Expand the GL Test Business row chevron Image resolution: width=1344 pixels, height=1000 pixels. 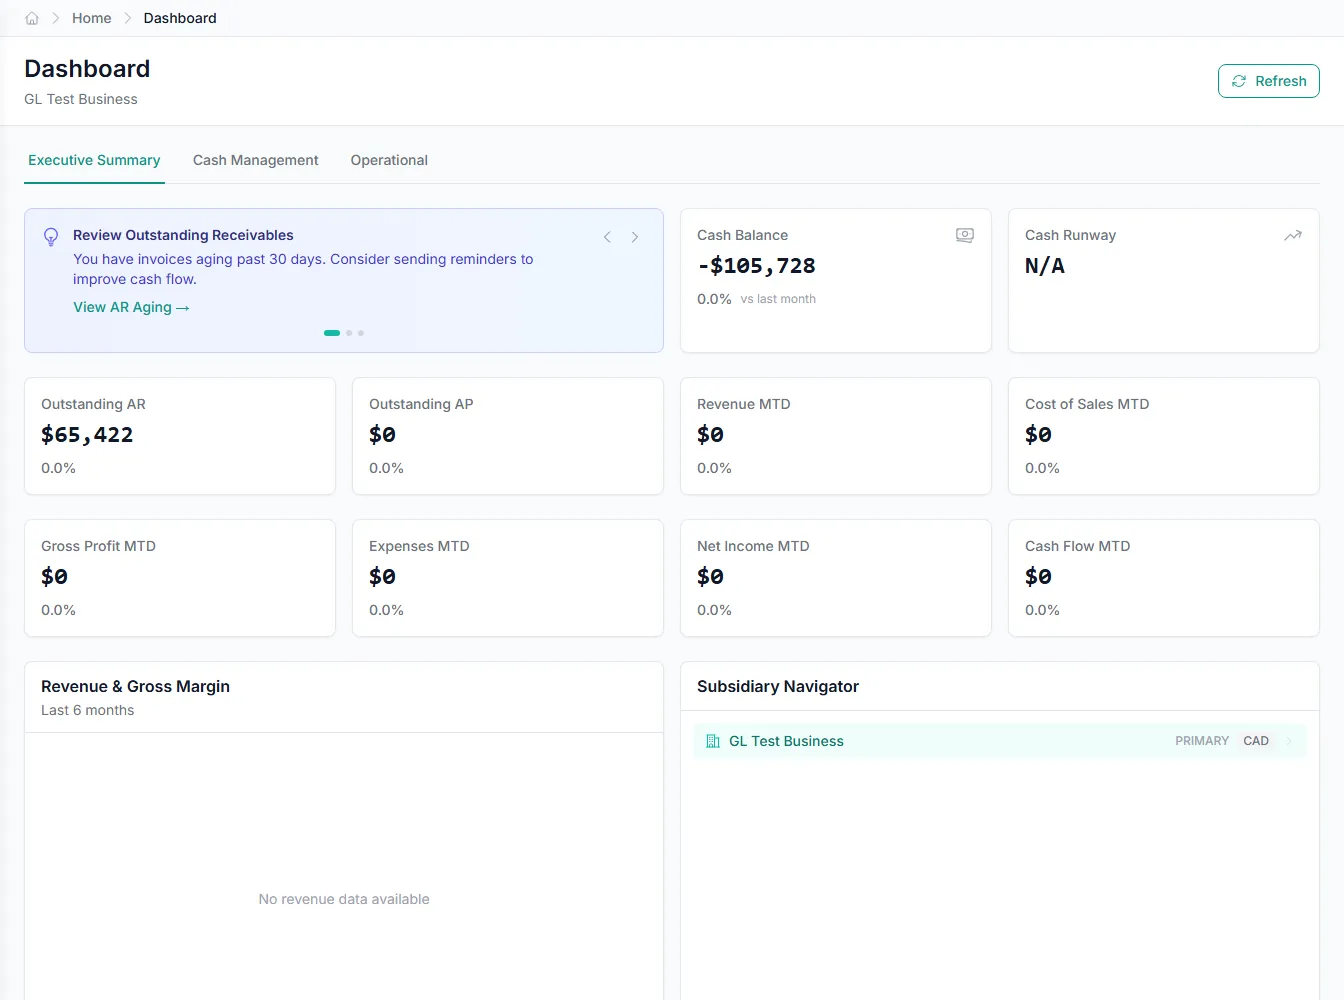click(1289, 741)
